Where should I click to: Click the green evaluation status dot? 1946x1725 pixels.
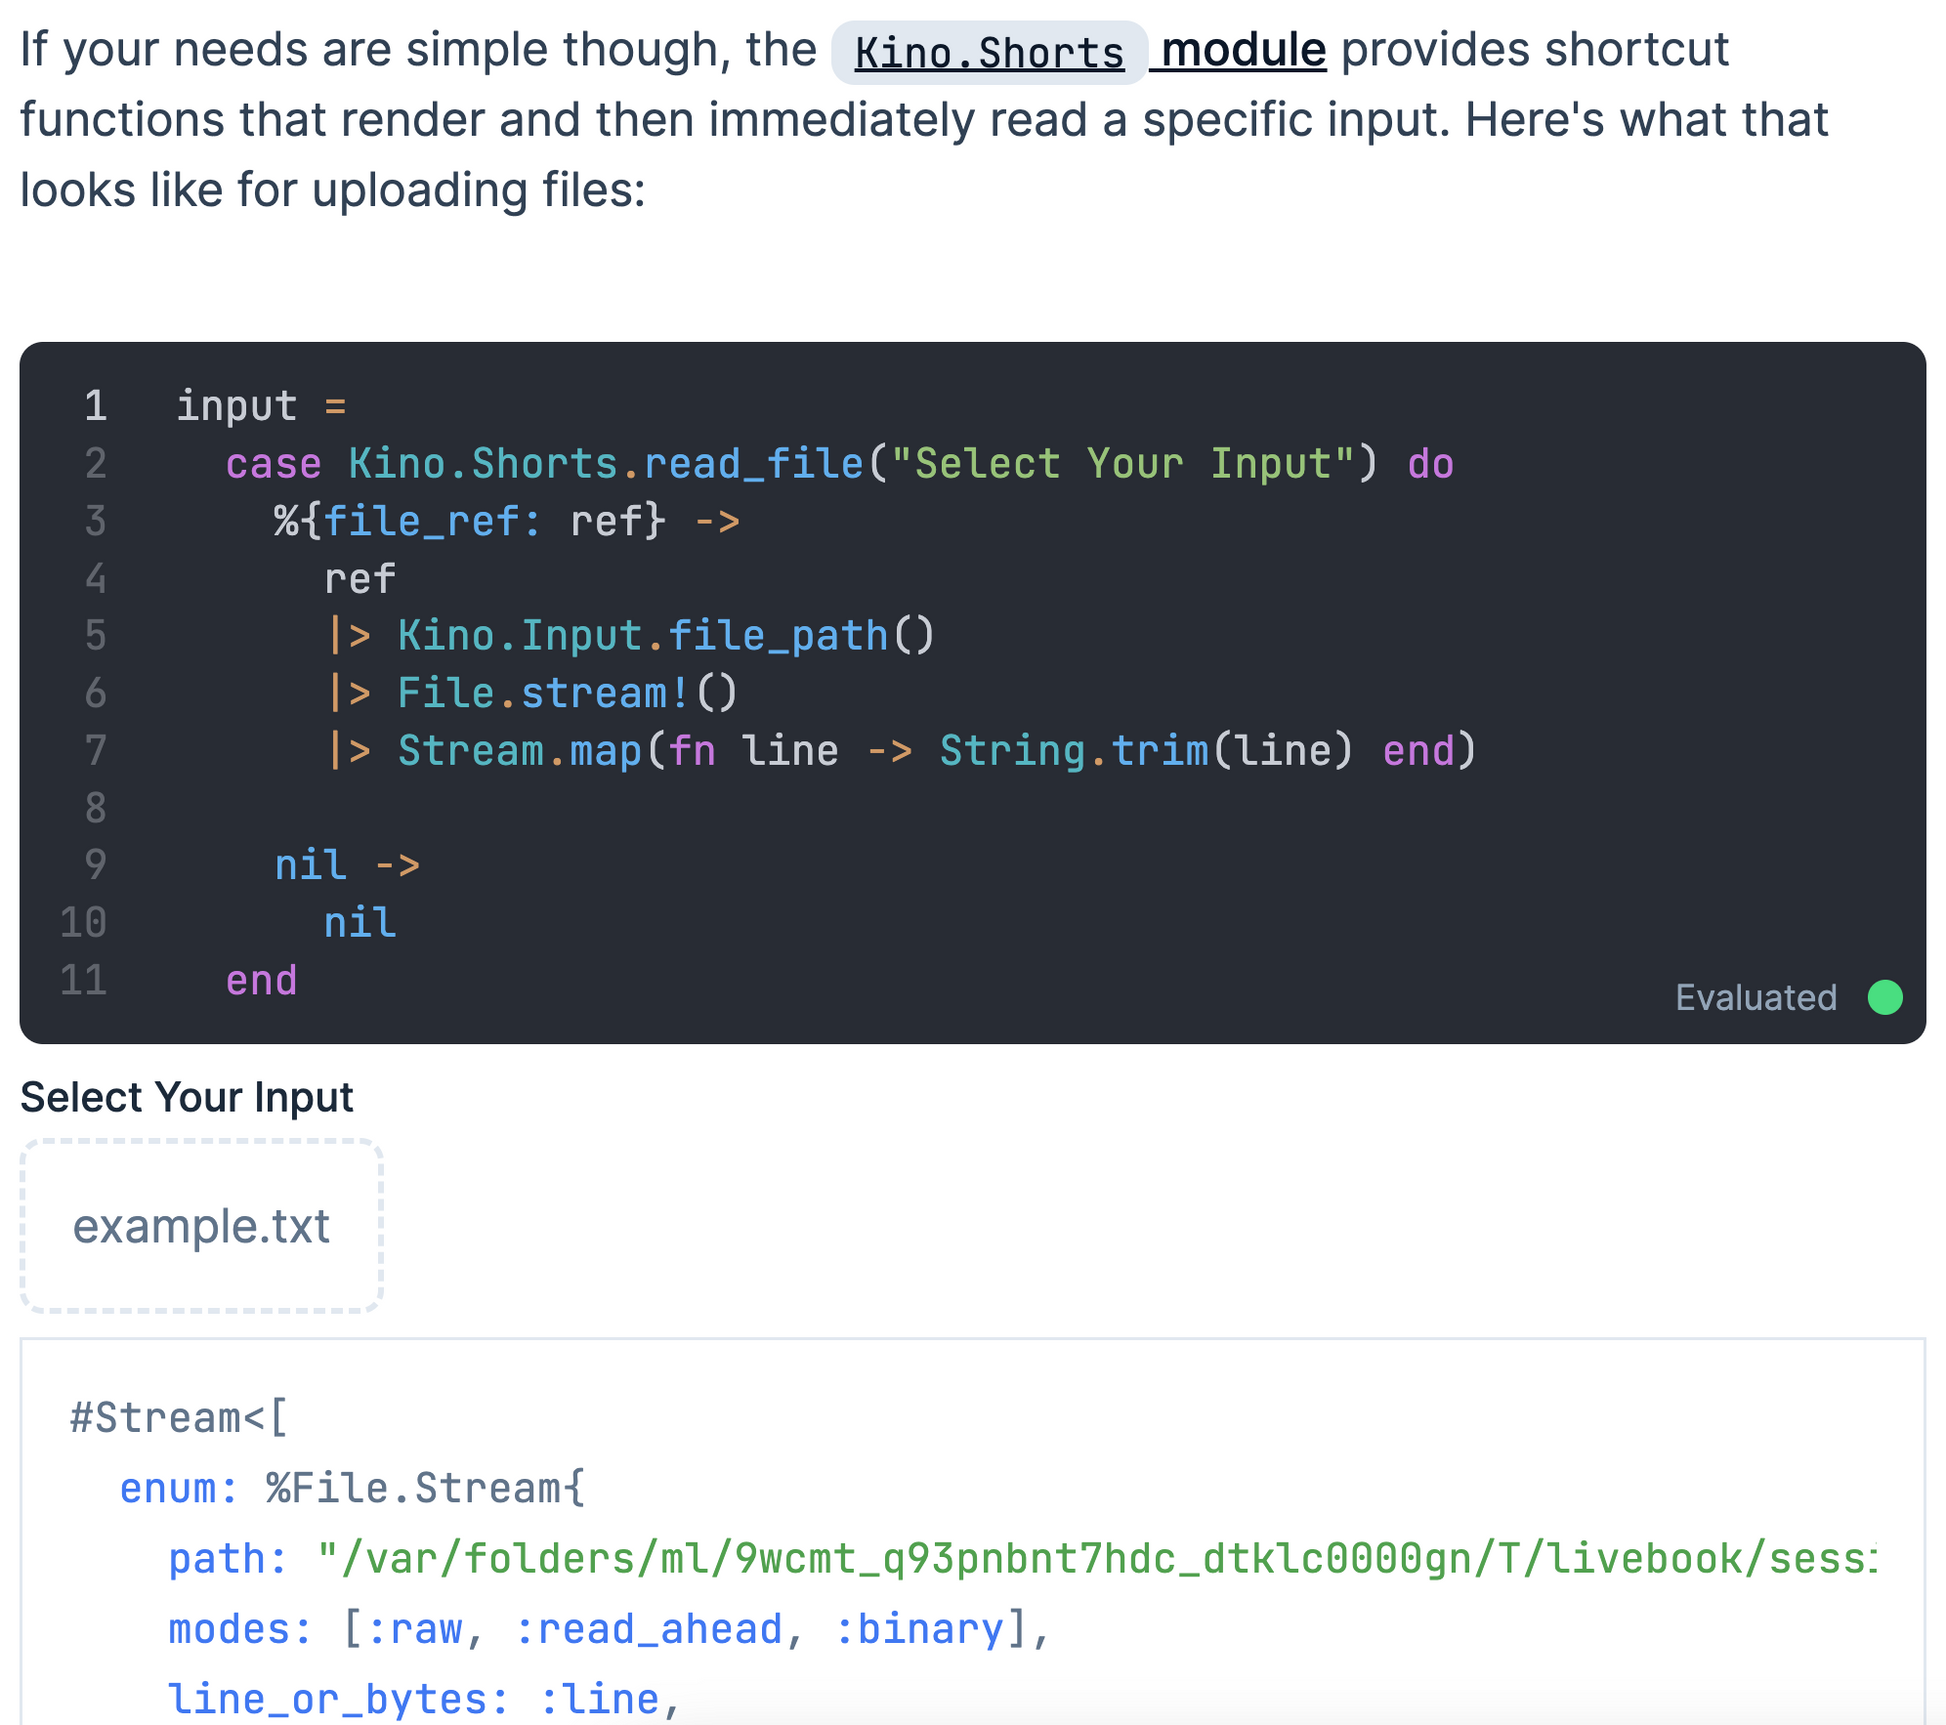[1884, 997]
